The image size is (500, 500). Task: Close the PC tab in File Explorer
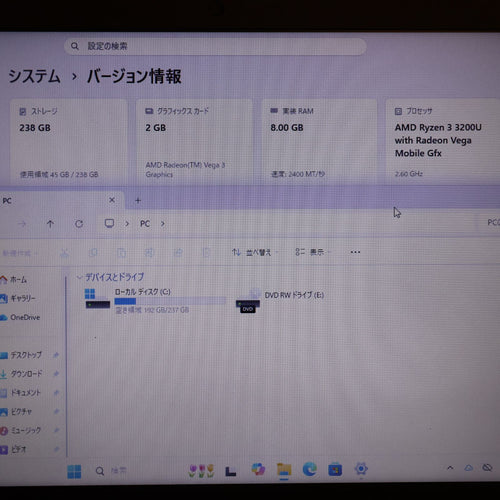(112, 200)
